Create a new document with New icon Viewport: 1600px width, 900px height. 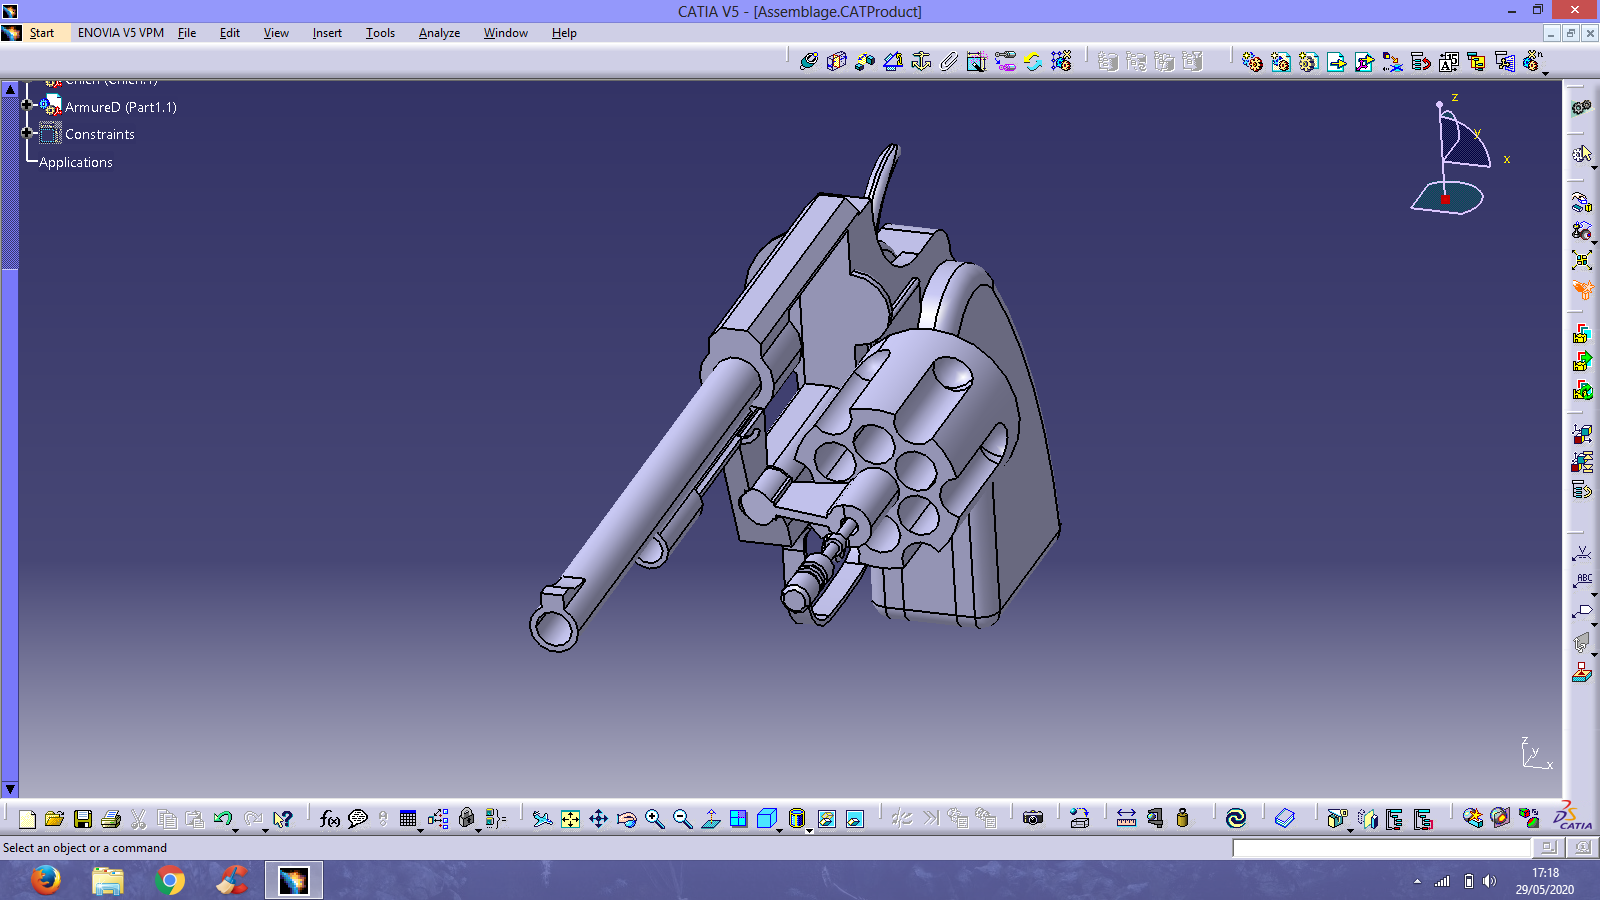(27, 819)
